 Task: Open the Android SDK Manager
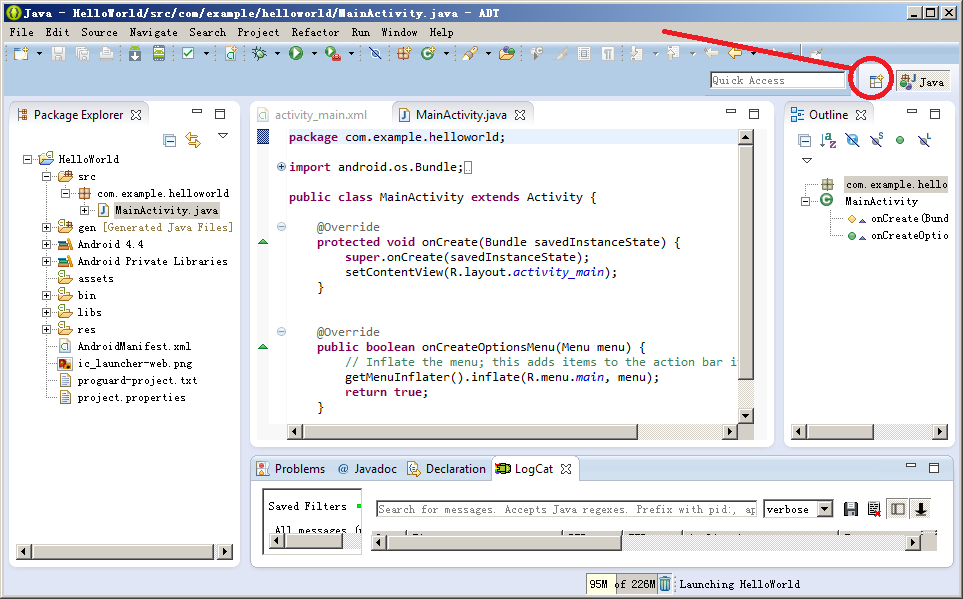tap(135, 54)
